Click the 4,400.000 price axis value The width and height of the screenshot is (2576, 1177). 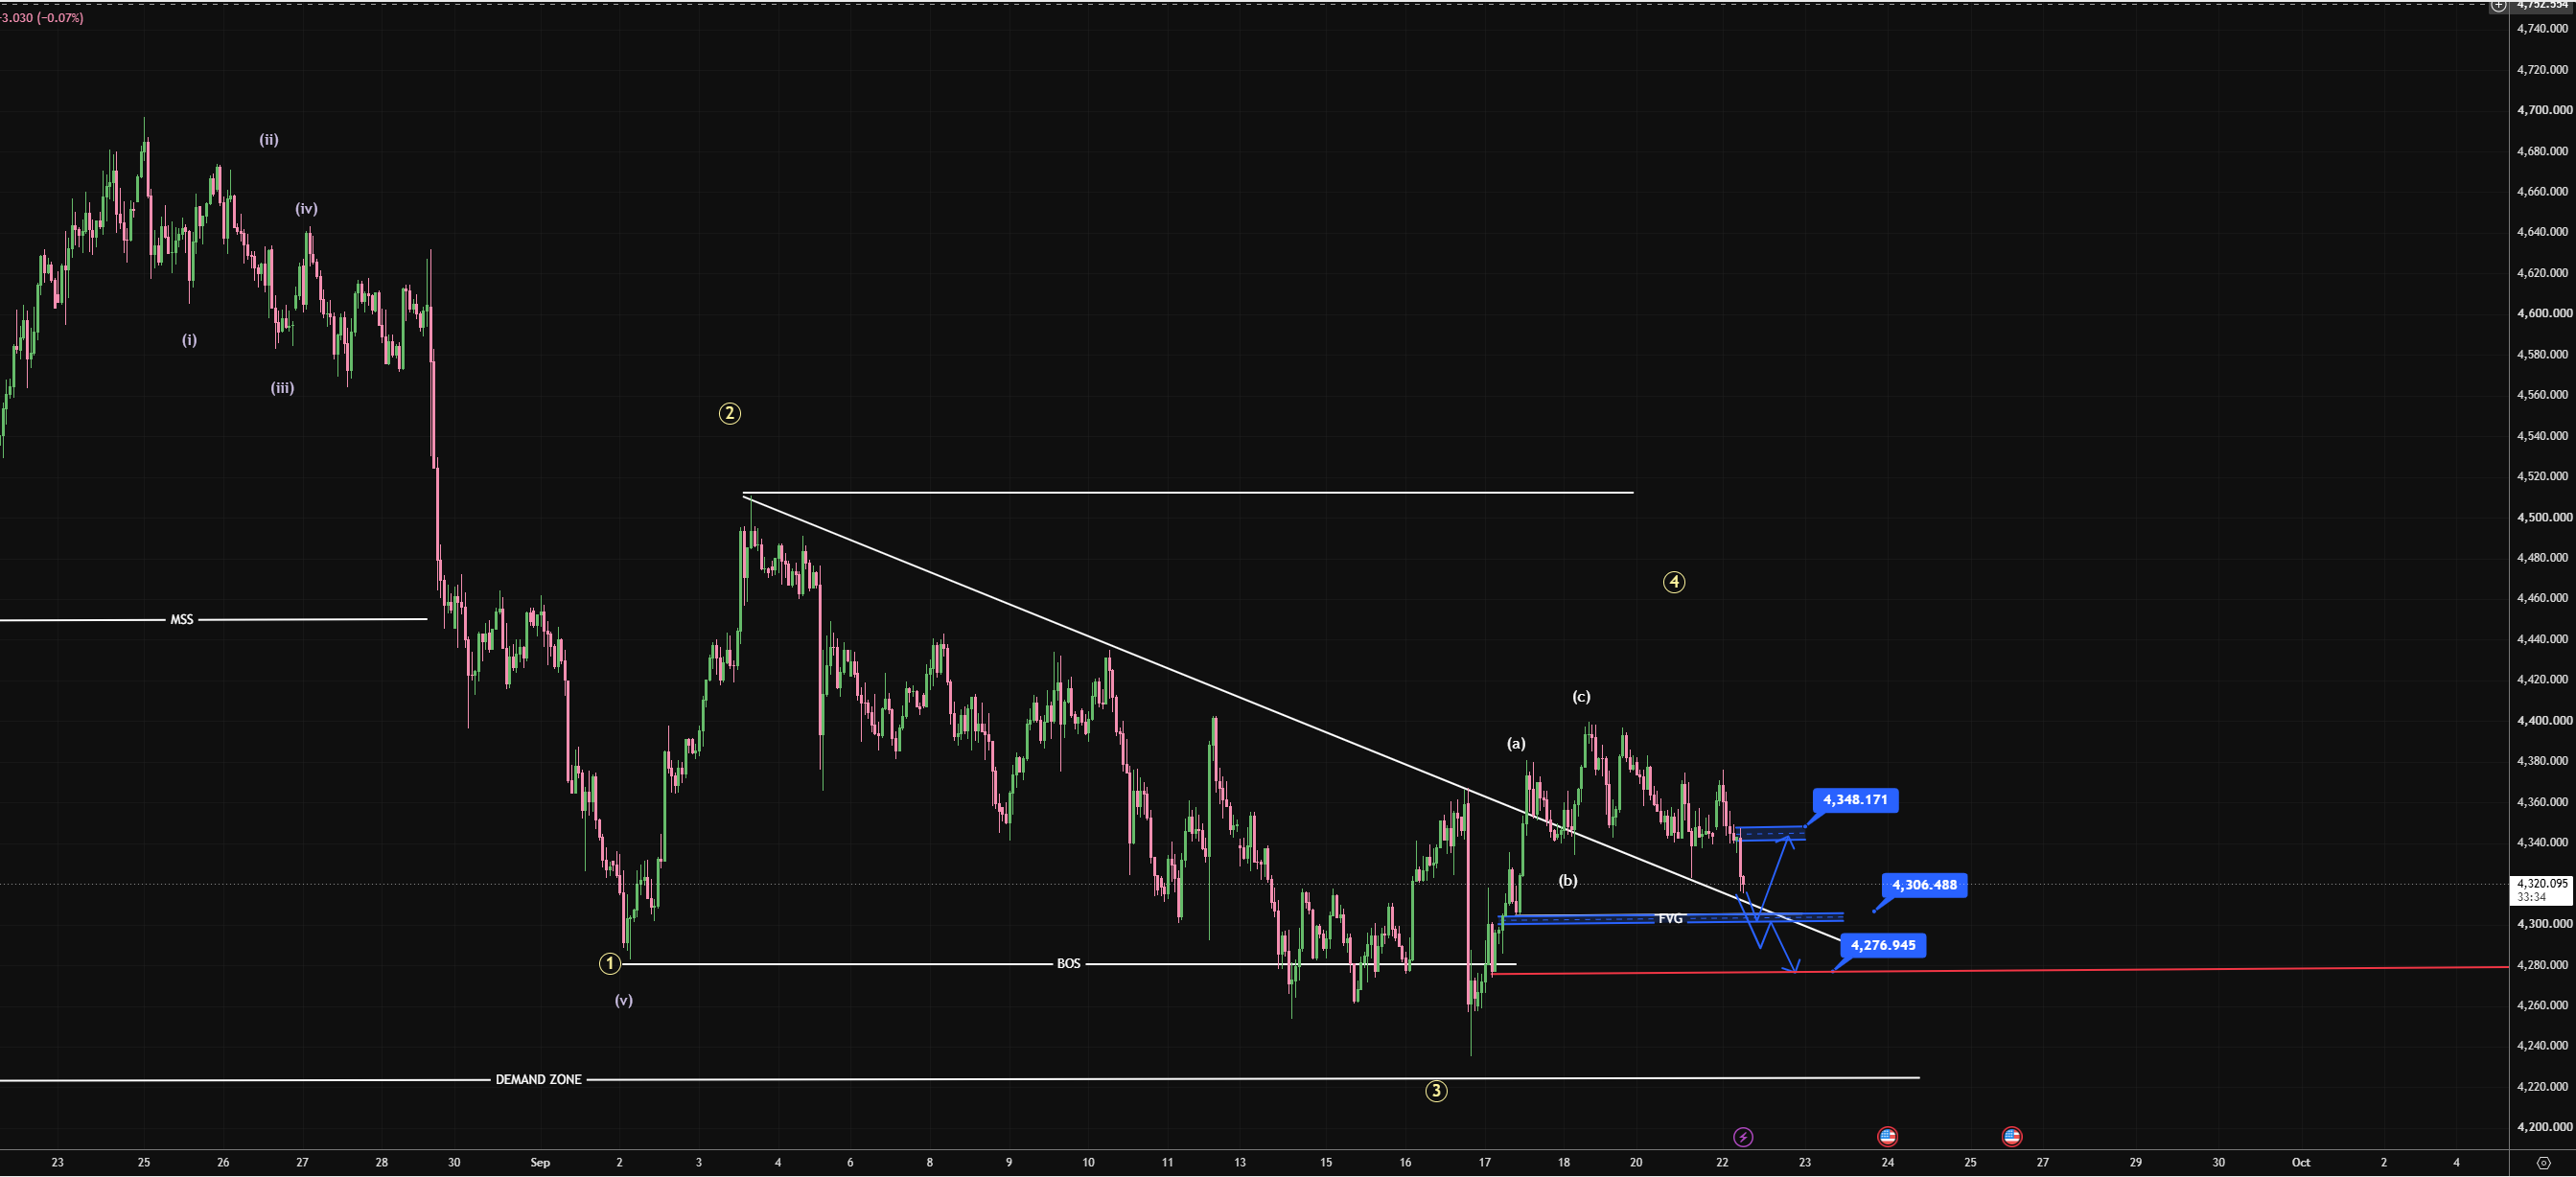coord(2544,721)
